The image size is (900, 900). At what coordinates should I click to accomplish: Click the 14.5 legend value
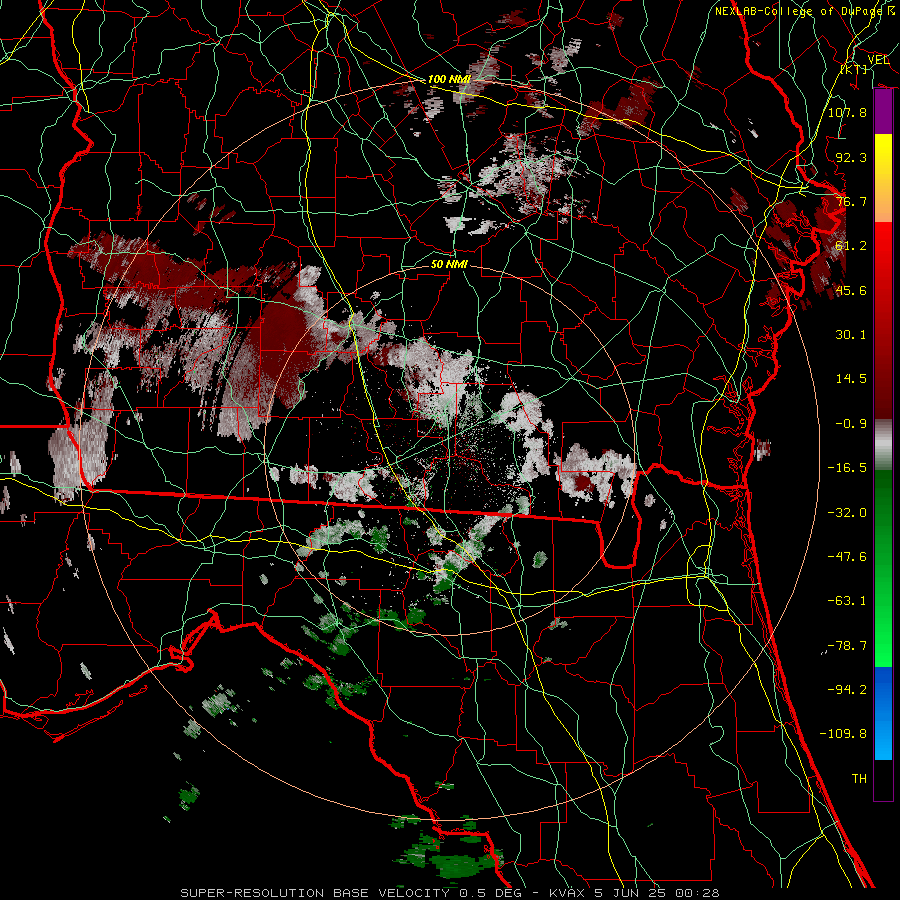click(x=851, y=379)
